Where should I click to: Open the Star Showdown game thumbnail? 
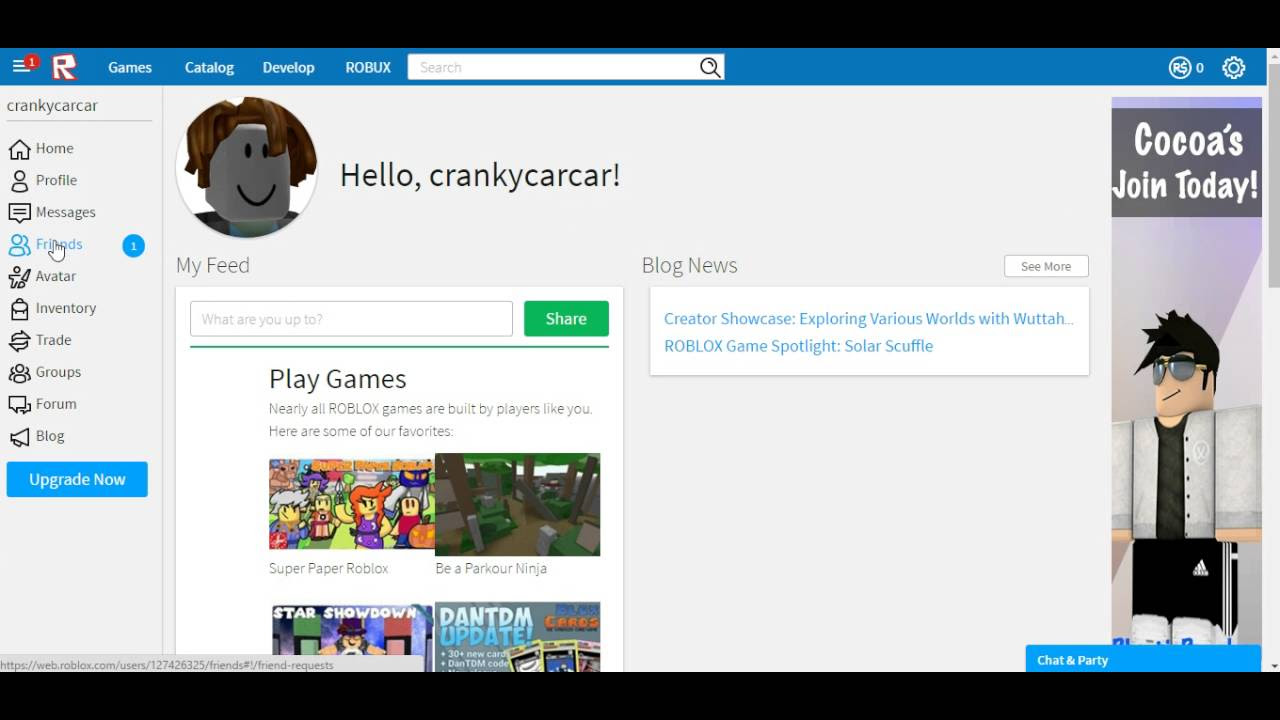pyautogui.click(x=352, y=637)
